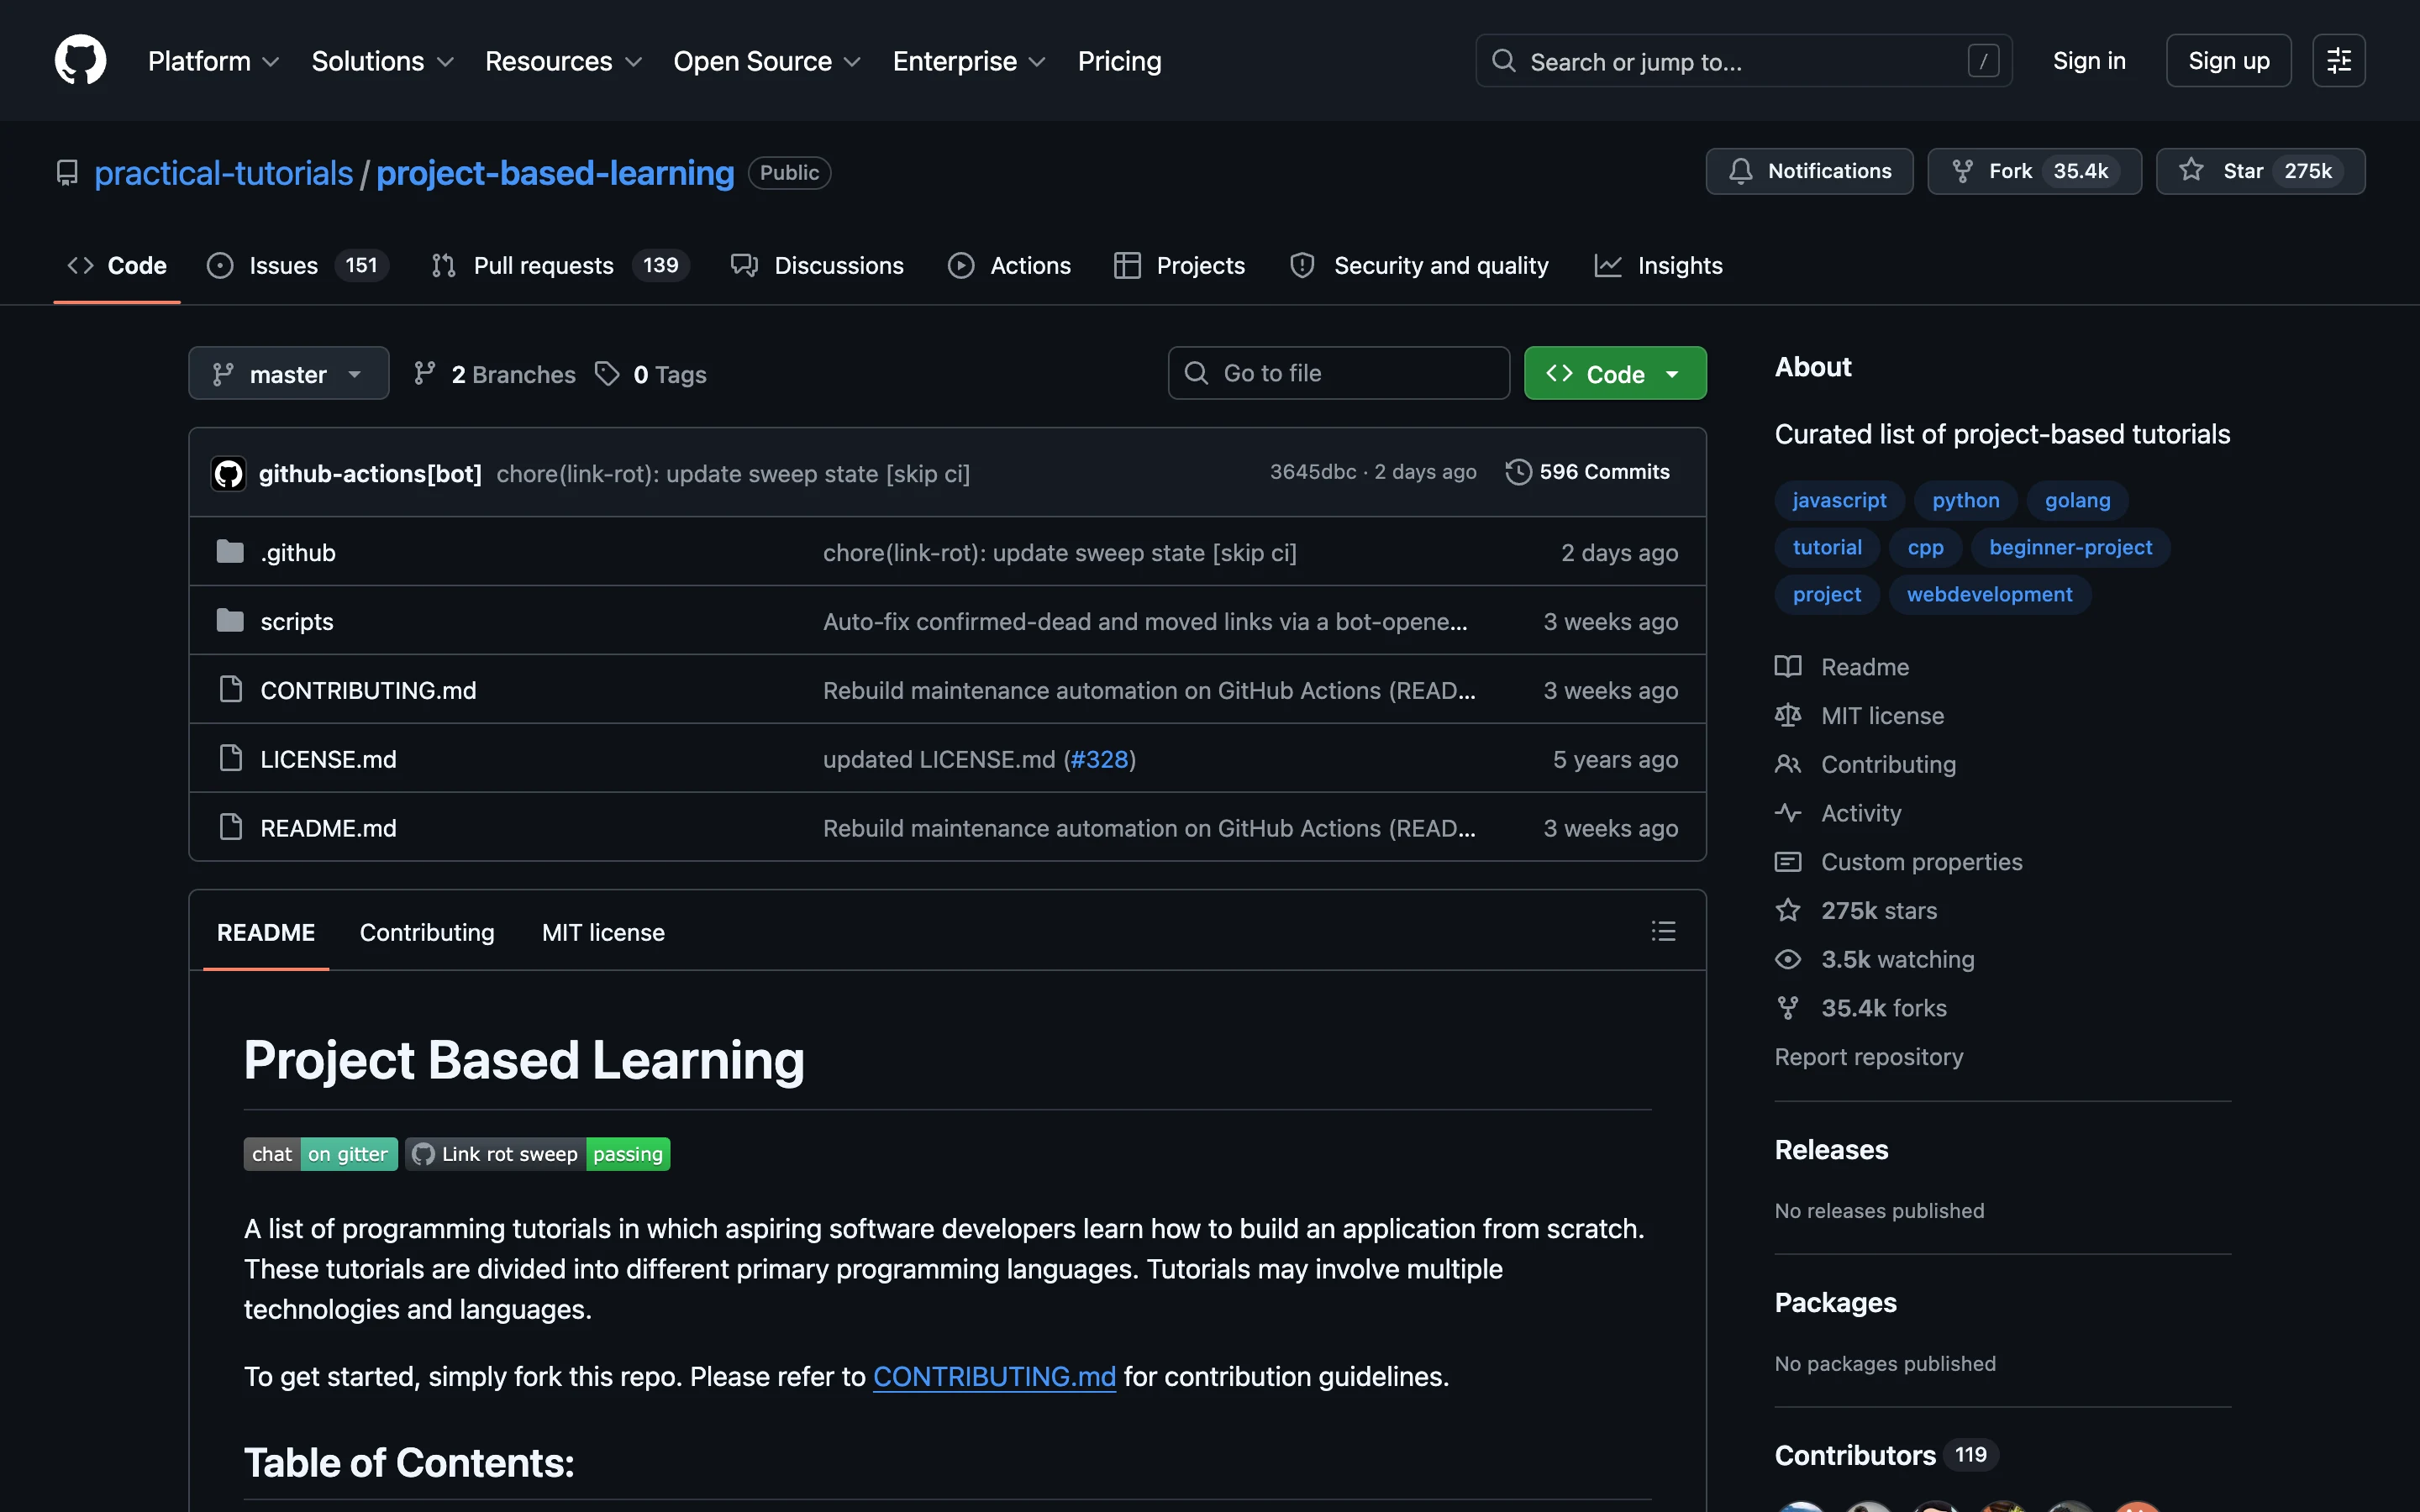Click the 3645dbc commit hash

1312,471
